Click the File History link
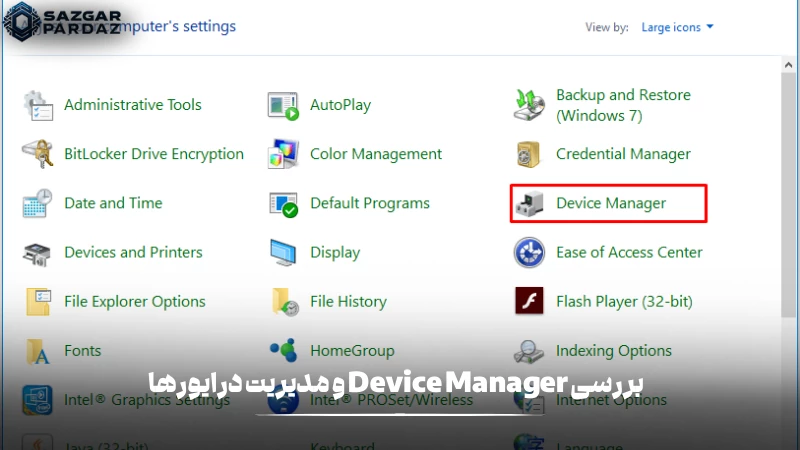 (x=348, y=302)
